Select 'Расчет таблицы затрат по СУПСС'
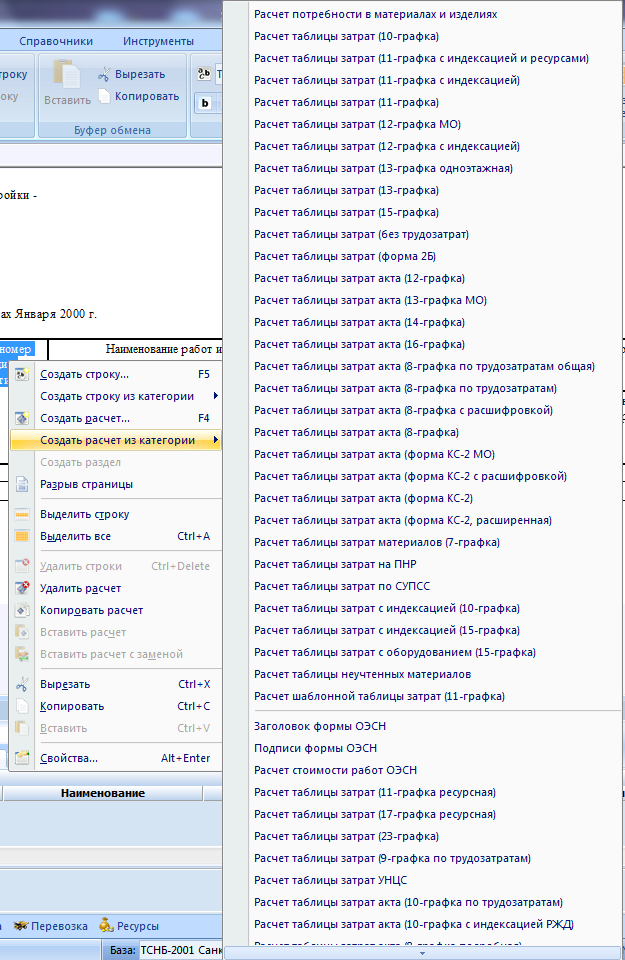This screenshot has width=625, height=960. coord(342,587)
